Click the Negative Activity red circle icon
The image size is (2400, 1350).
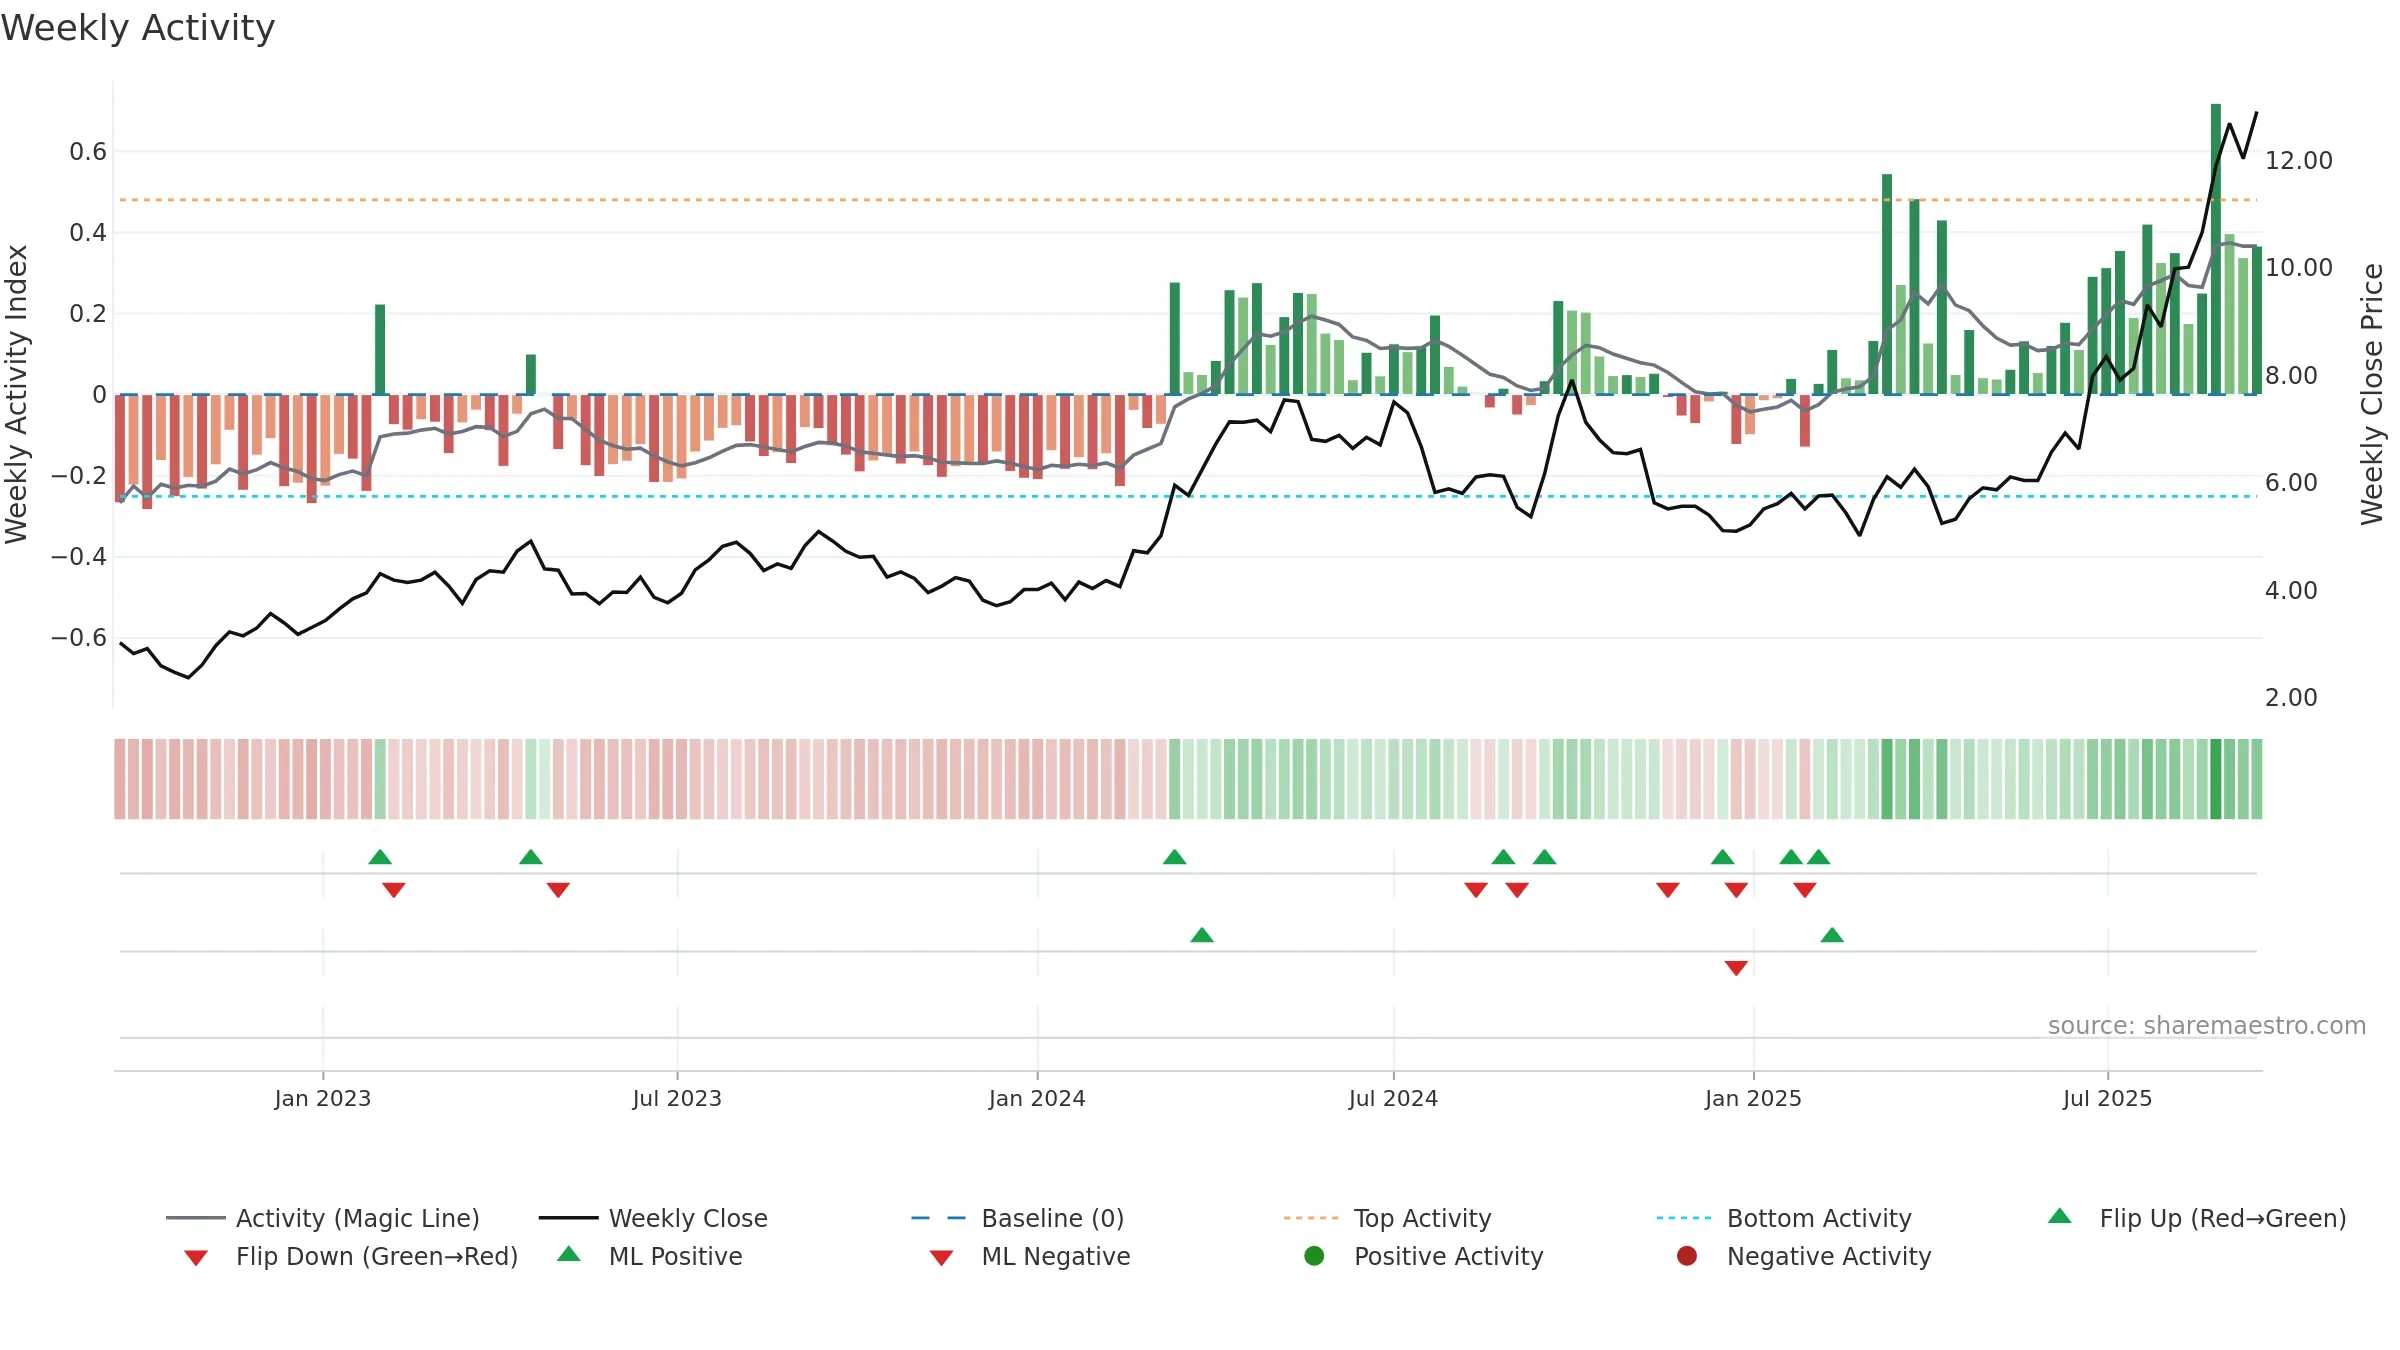pos(1687,1256)
